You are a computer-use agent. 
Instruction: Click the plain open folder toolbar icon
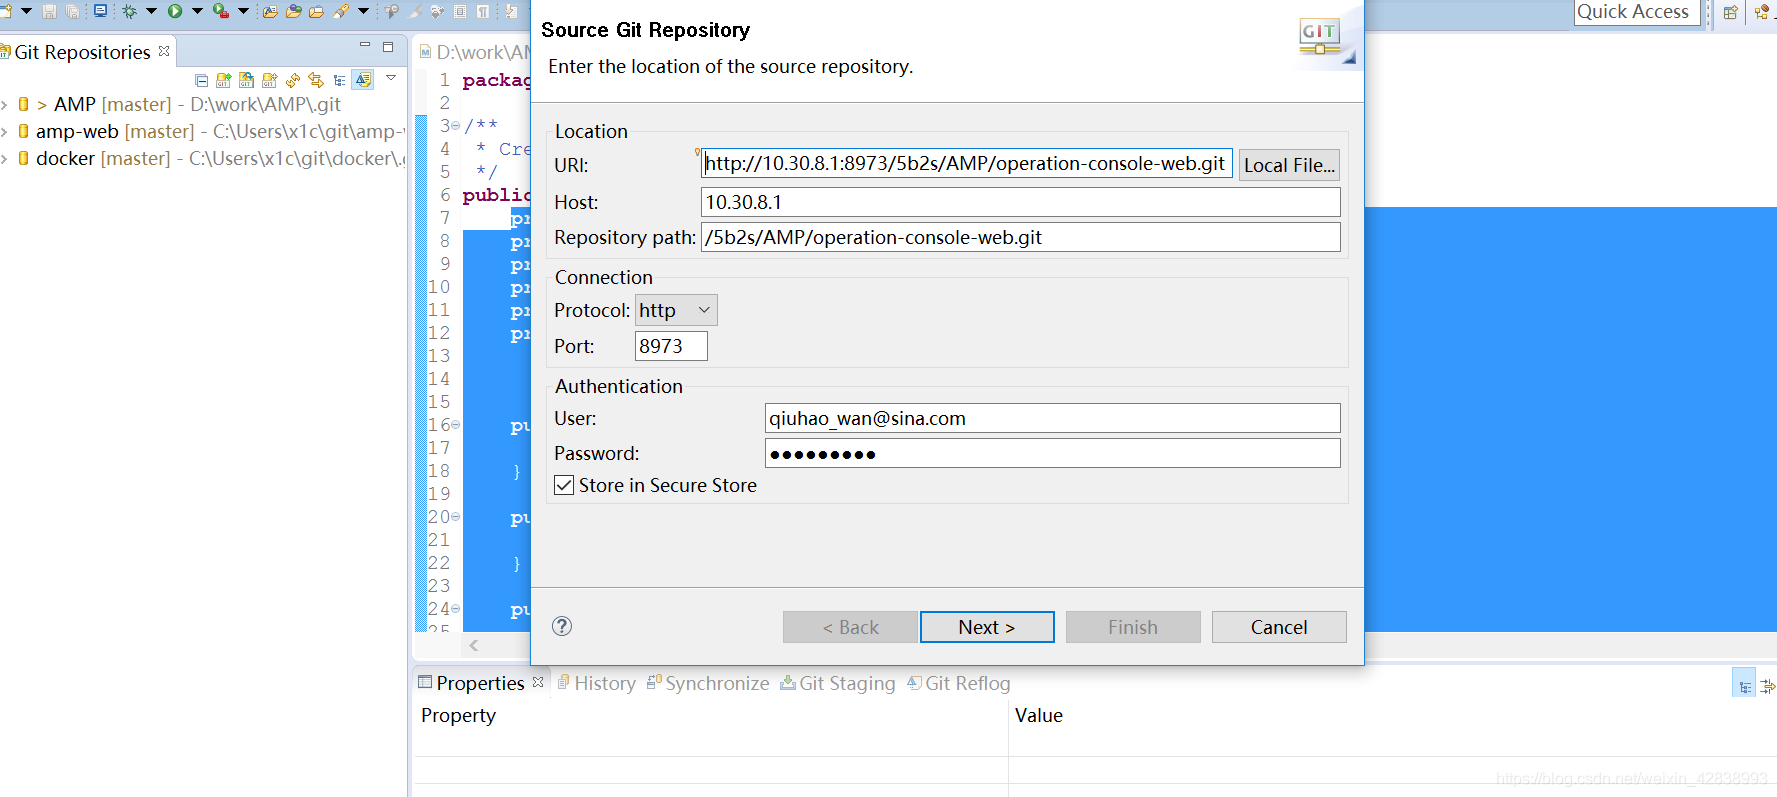point(316,12)
